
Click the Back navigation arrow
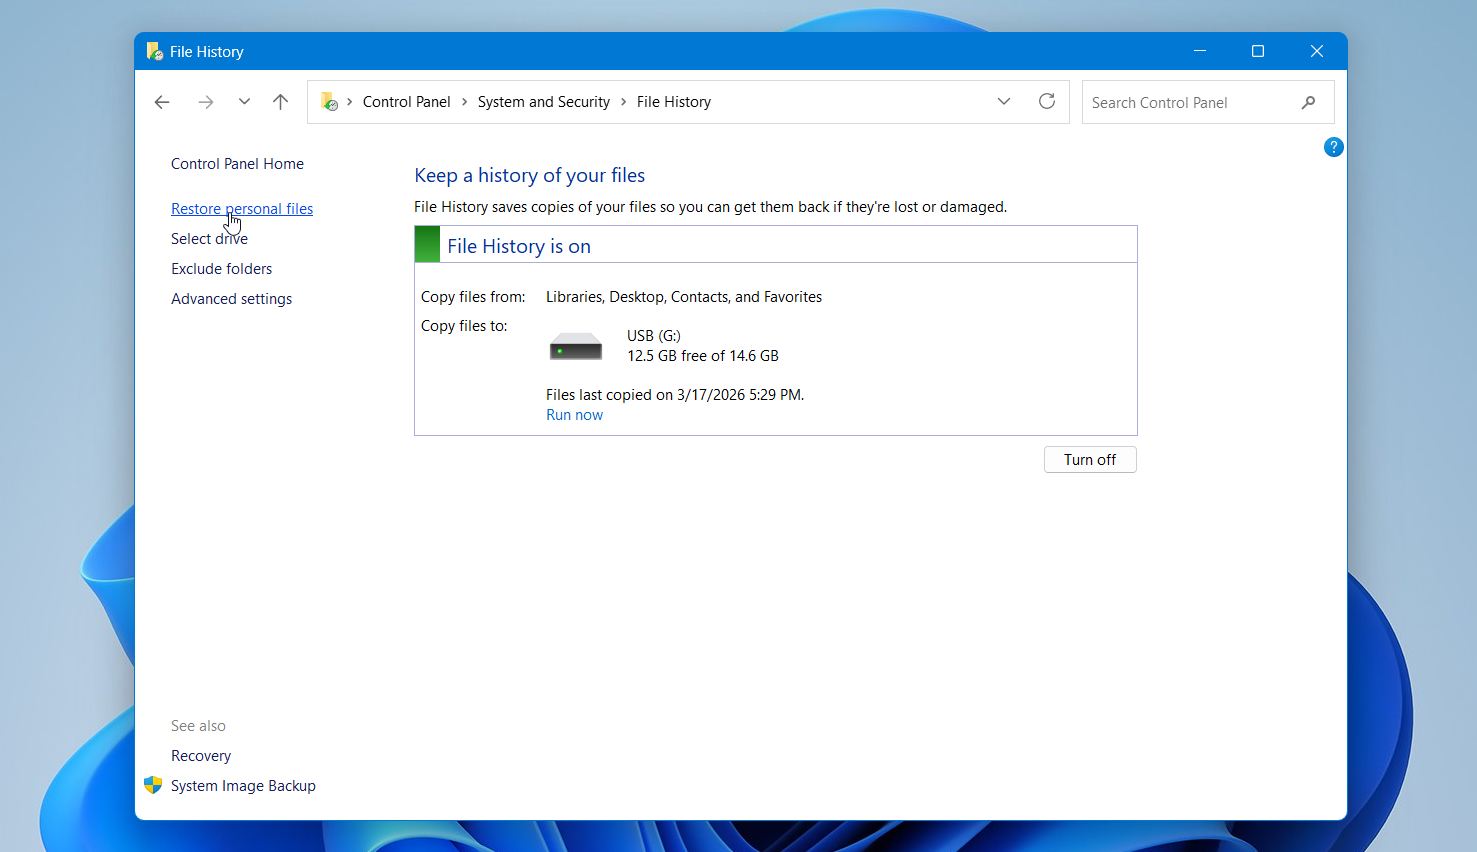[x=162, y=101]
